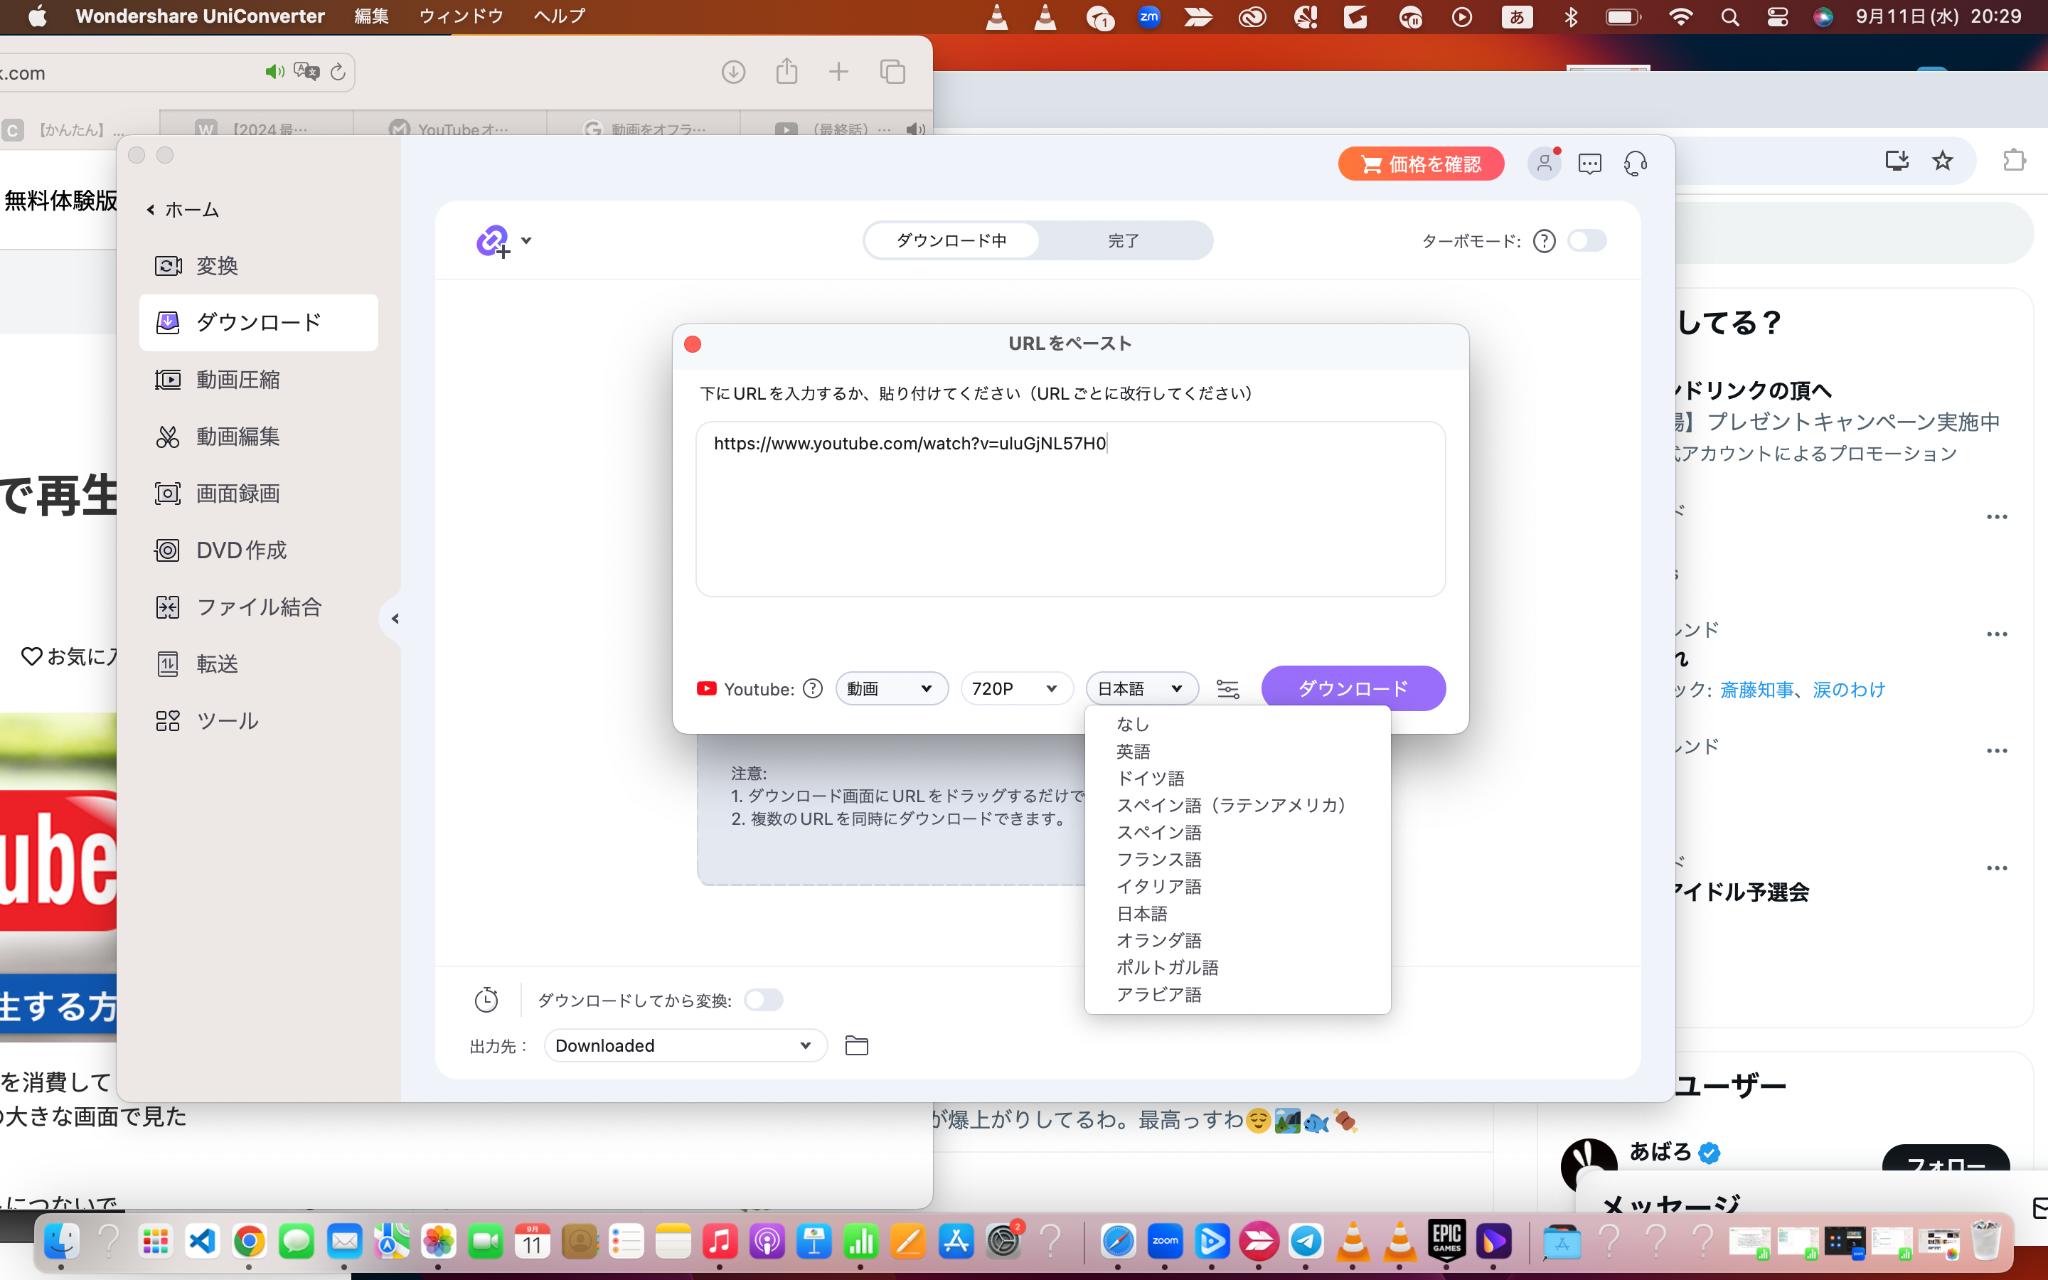Select ダウンロード in the sidebar
The height and width of the screenshot is (1280, 2048).
point(258,322)
